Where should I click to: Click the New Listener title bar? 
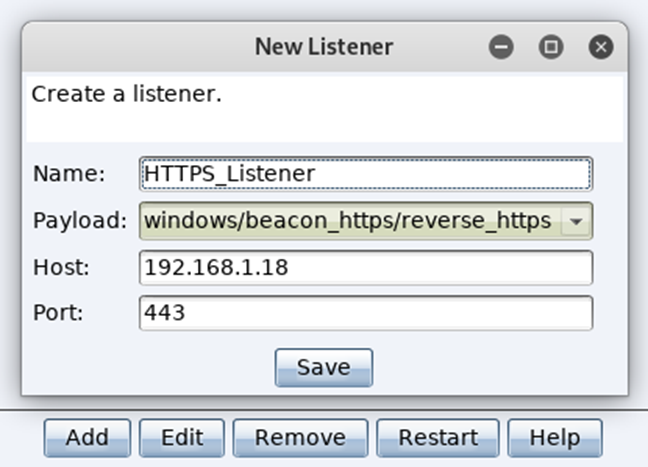click(324, 46)
